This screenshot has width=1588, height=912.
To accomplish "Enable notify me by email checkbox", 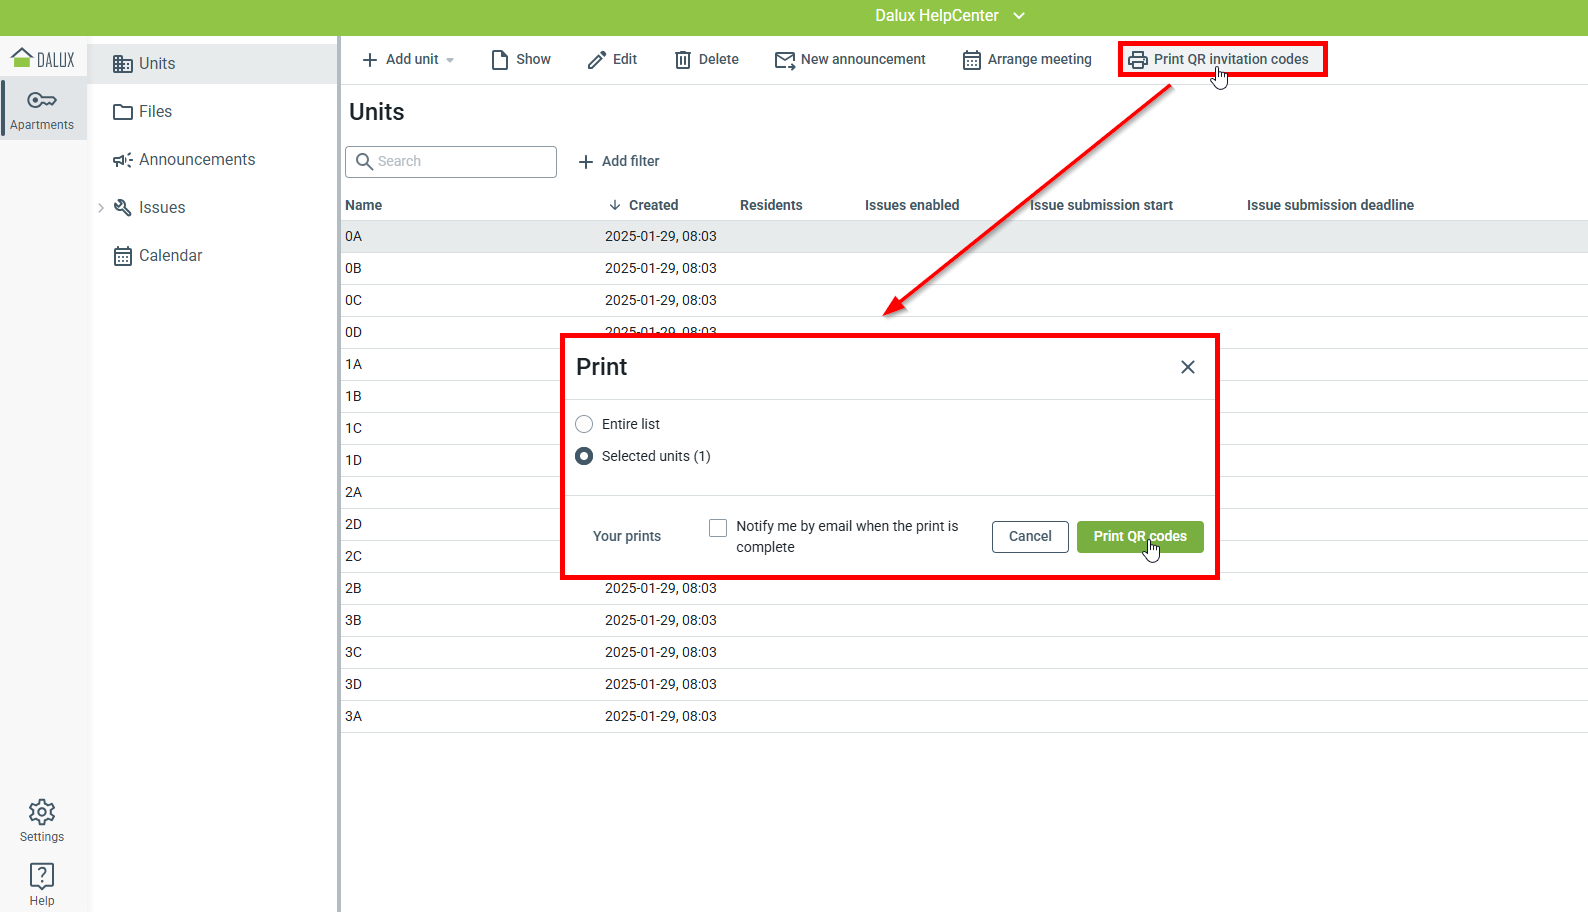I will pos(718,527).
